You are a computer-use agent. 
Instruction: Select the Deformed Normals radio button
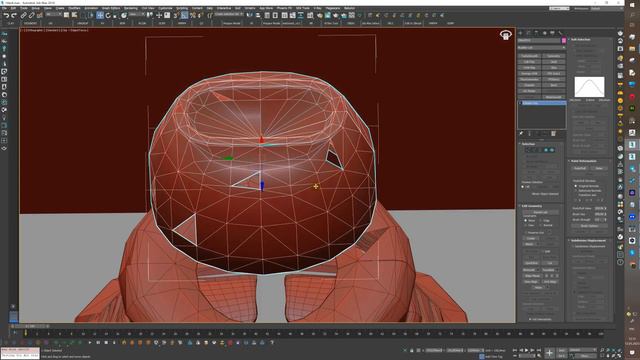576,191
